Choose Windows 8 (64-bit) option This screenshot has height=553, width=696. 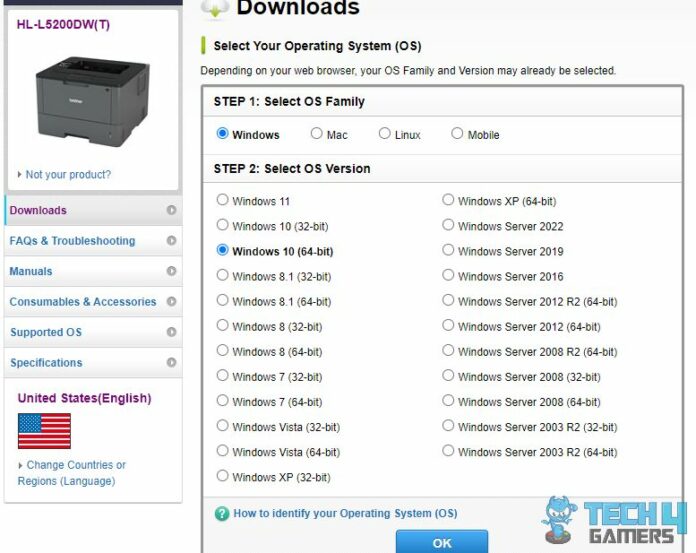pyautogui.click(x=222, y=350)
